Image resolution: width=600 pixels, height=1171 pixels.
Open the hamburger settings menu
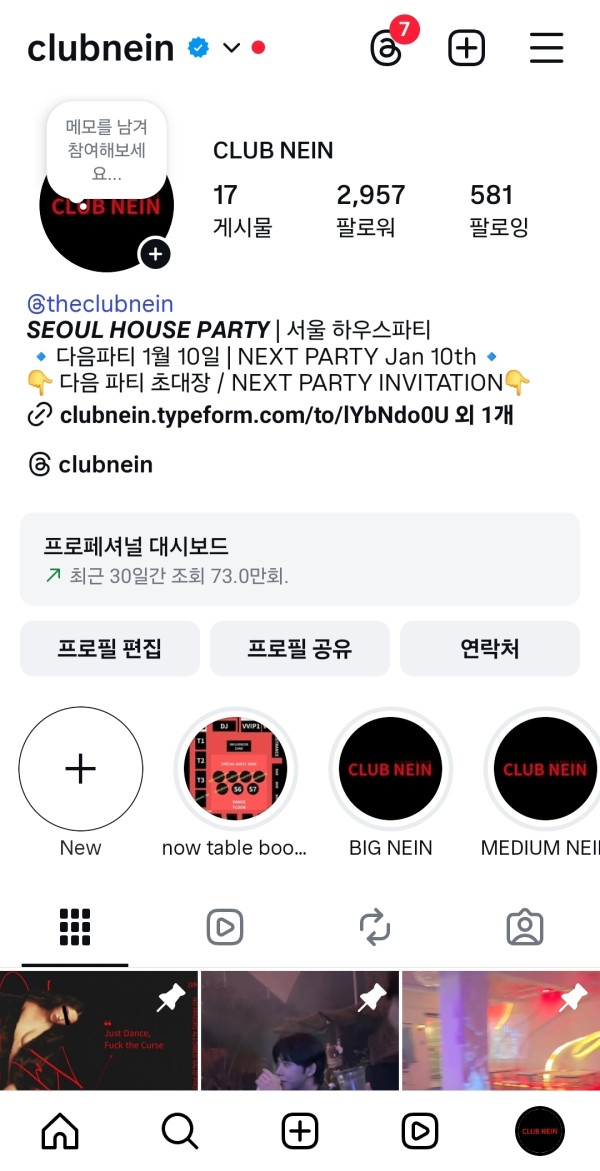pyautogui.click(x=546, y=48)
